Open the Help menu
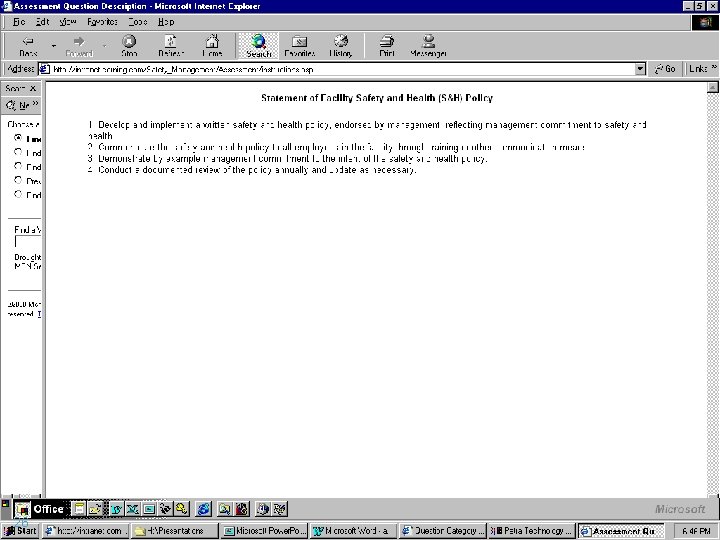This screenshot has width=720, height=540. (166, 22)
